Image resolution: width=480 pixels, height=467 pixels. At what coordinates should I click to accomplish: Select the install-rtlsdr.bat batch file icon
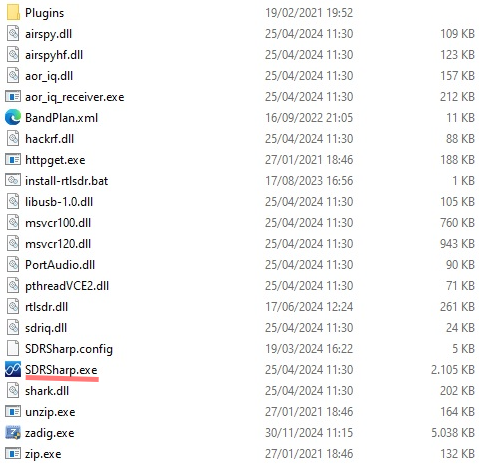point(13,181)
